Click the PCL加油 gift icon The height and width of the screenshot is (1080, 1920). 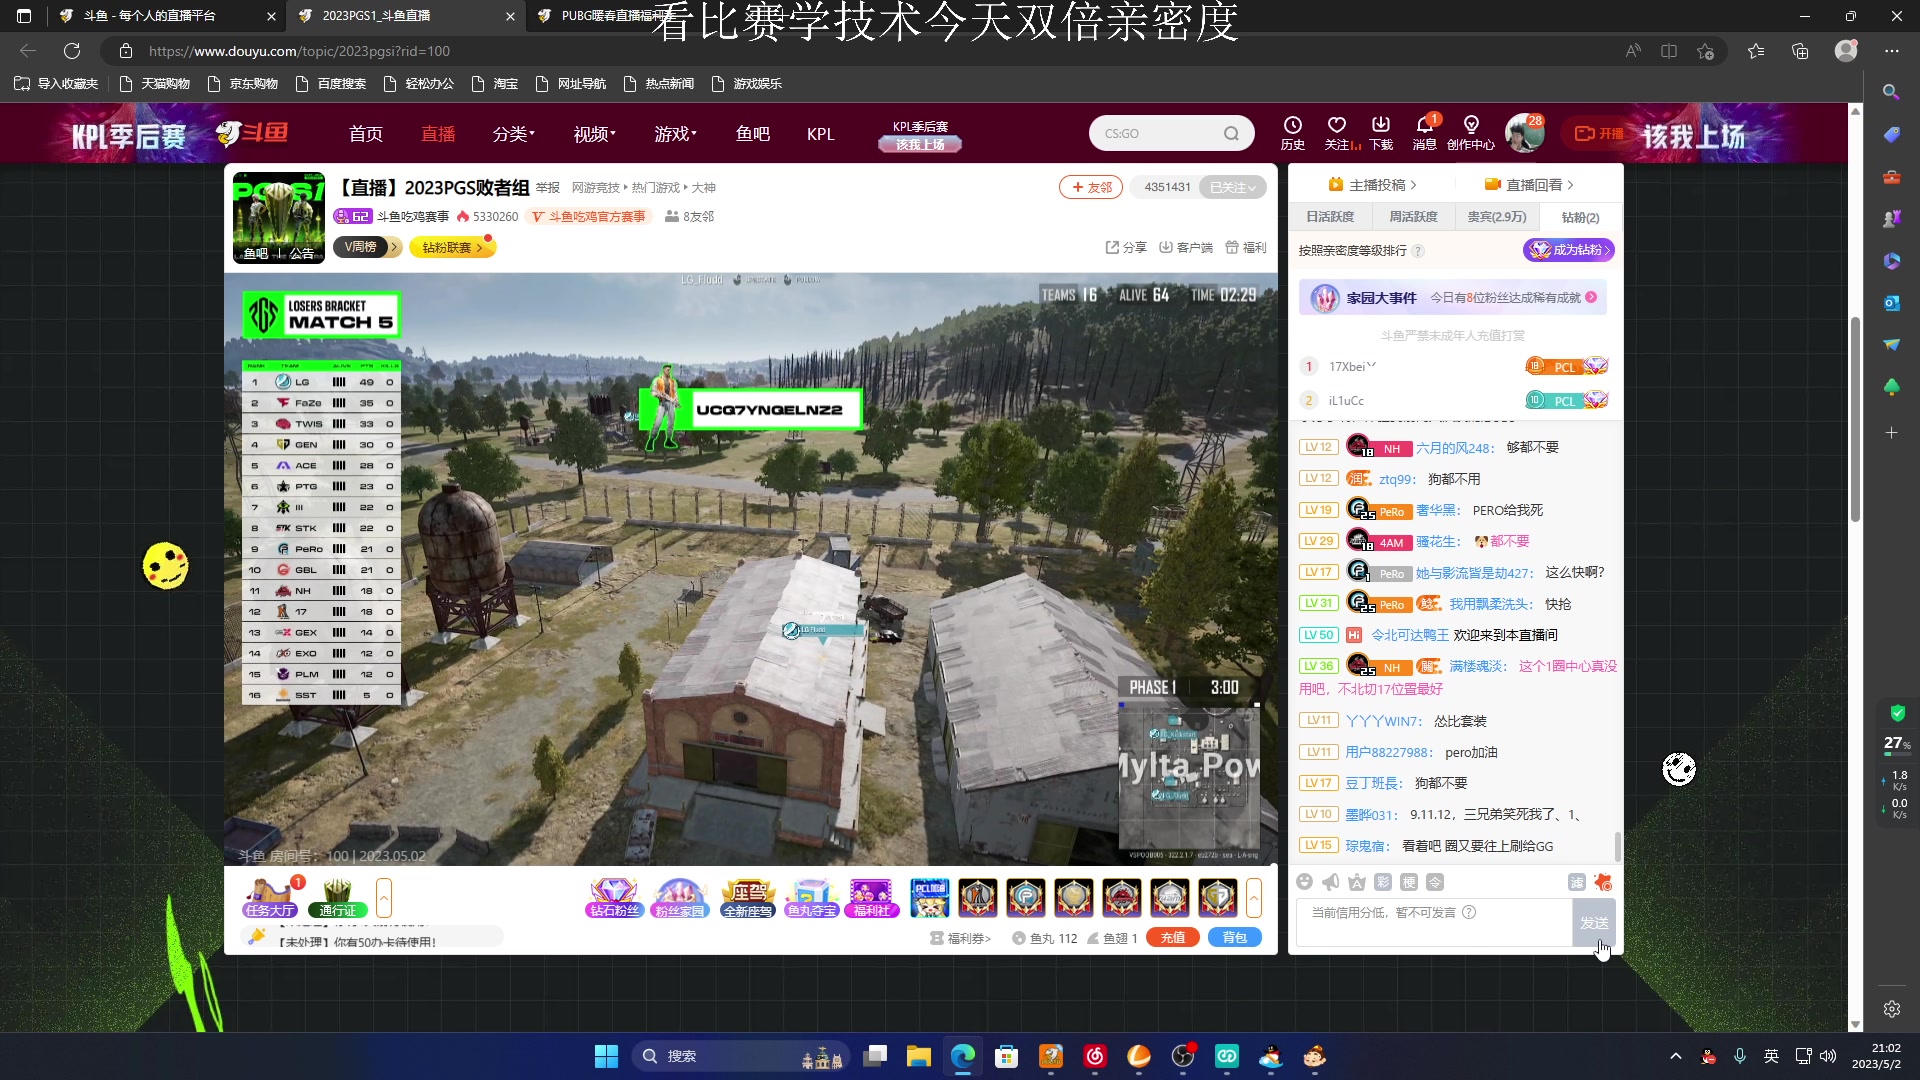coord(929,897)
